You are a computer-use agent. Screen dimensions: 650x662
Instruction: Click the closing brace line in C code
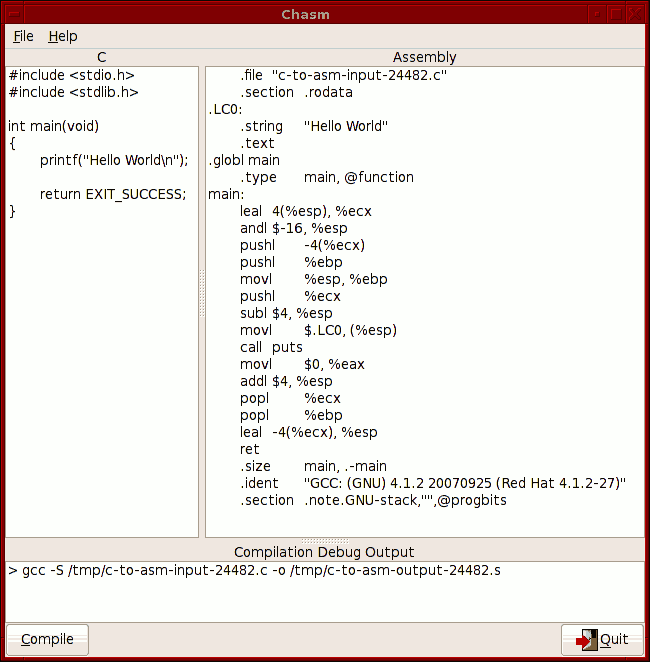[12, 211]
